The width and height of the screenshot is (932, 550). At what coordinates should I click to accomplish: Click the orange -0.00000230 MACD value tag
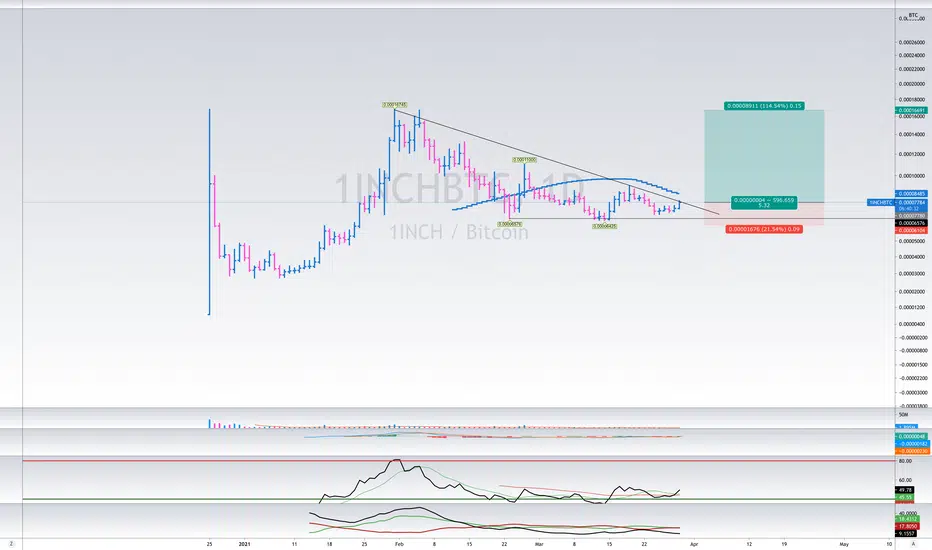[912, 451]
